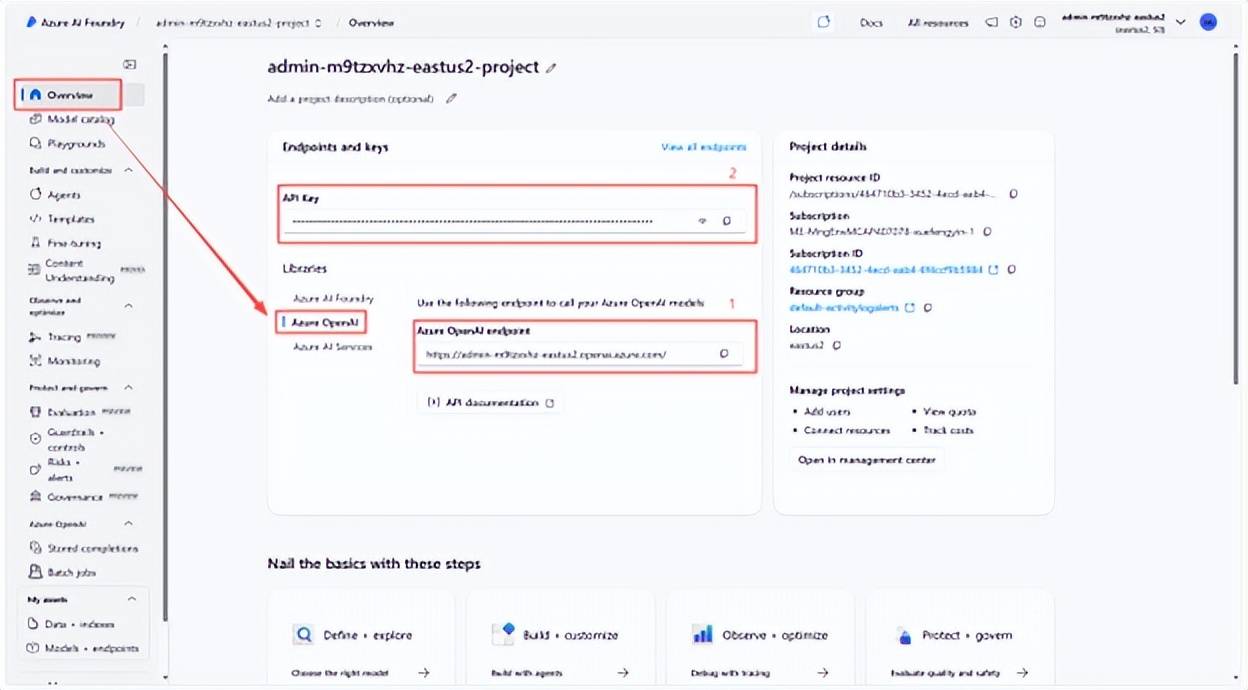Click the Azure OpenAI endpoint field

580,354
